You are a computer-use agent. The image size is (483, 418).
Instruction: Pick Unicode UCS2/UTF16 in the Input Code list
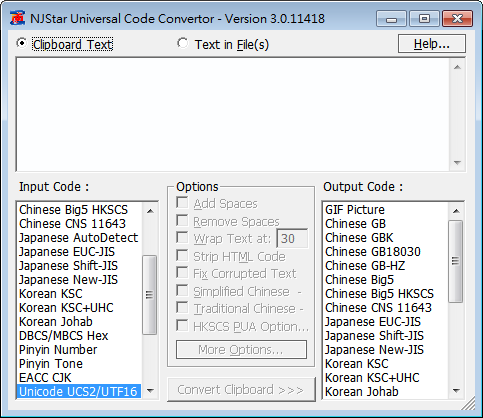click(79, 391)
